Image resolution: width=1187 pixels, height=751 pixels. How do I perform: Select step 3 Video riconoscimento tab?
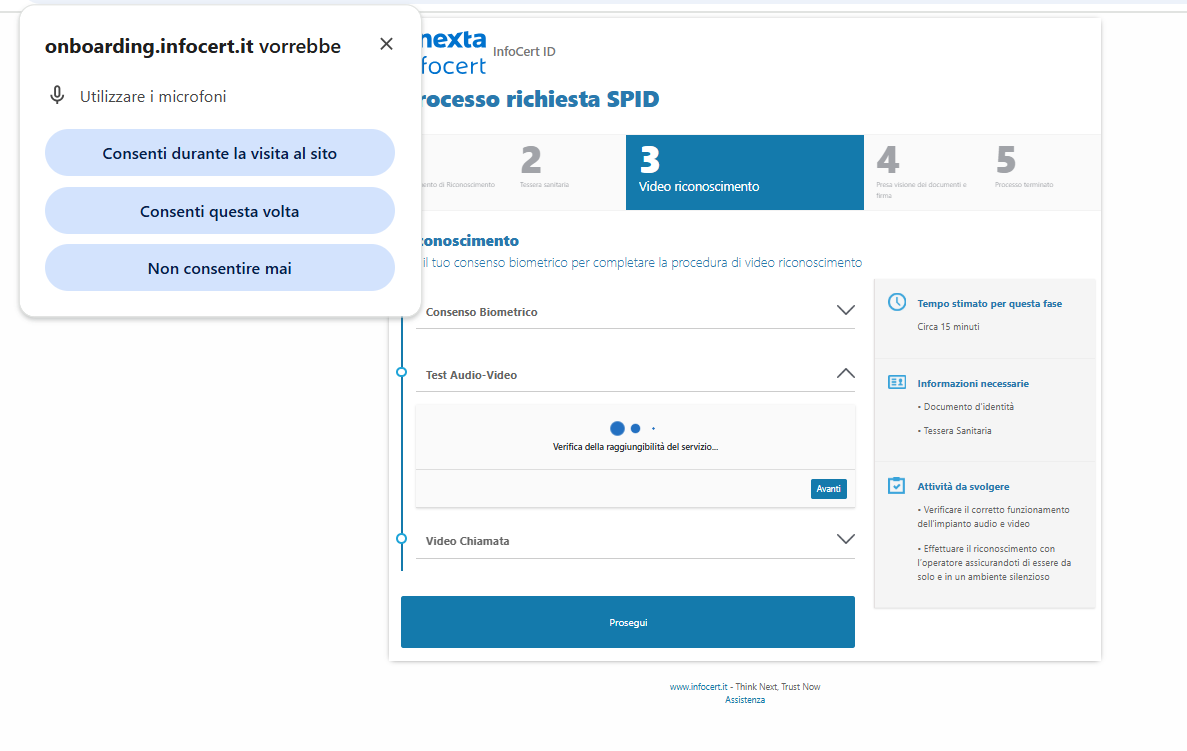(744, 172)
